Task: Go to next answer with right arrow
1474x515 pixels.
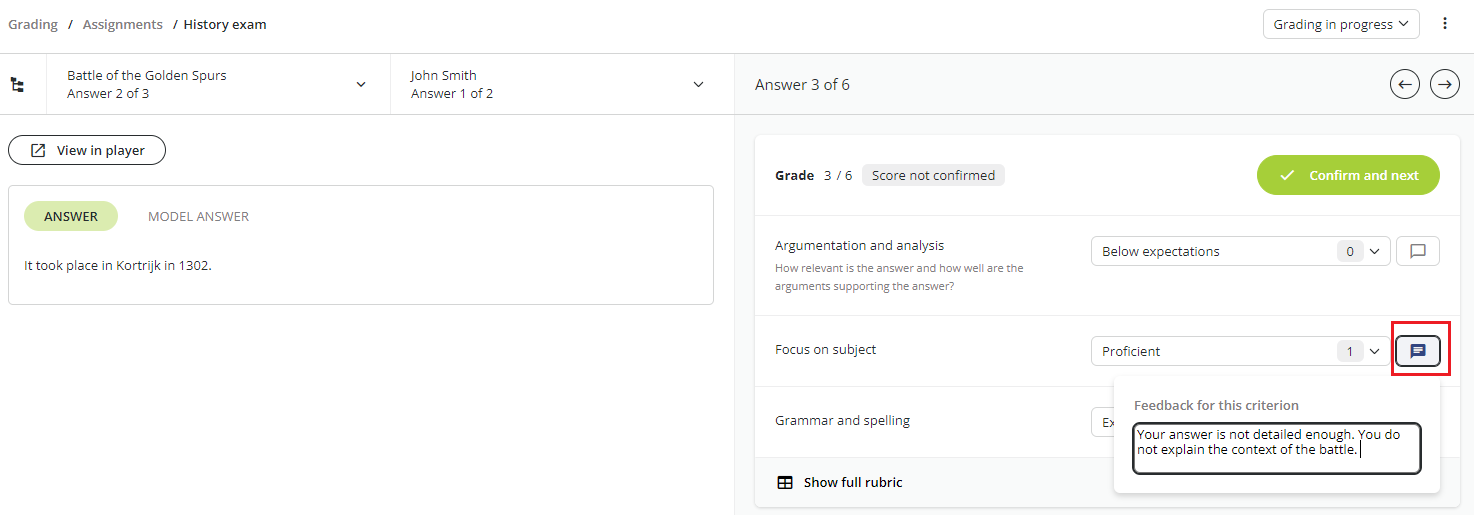Action: (x=1445, y=85)
